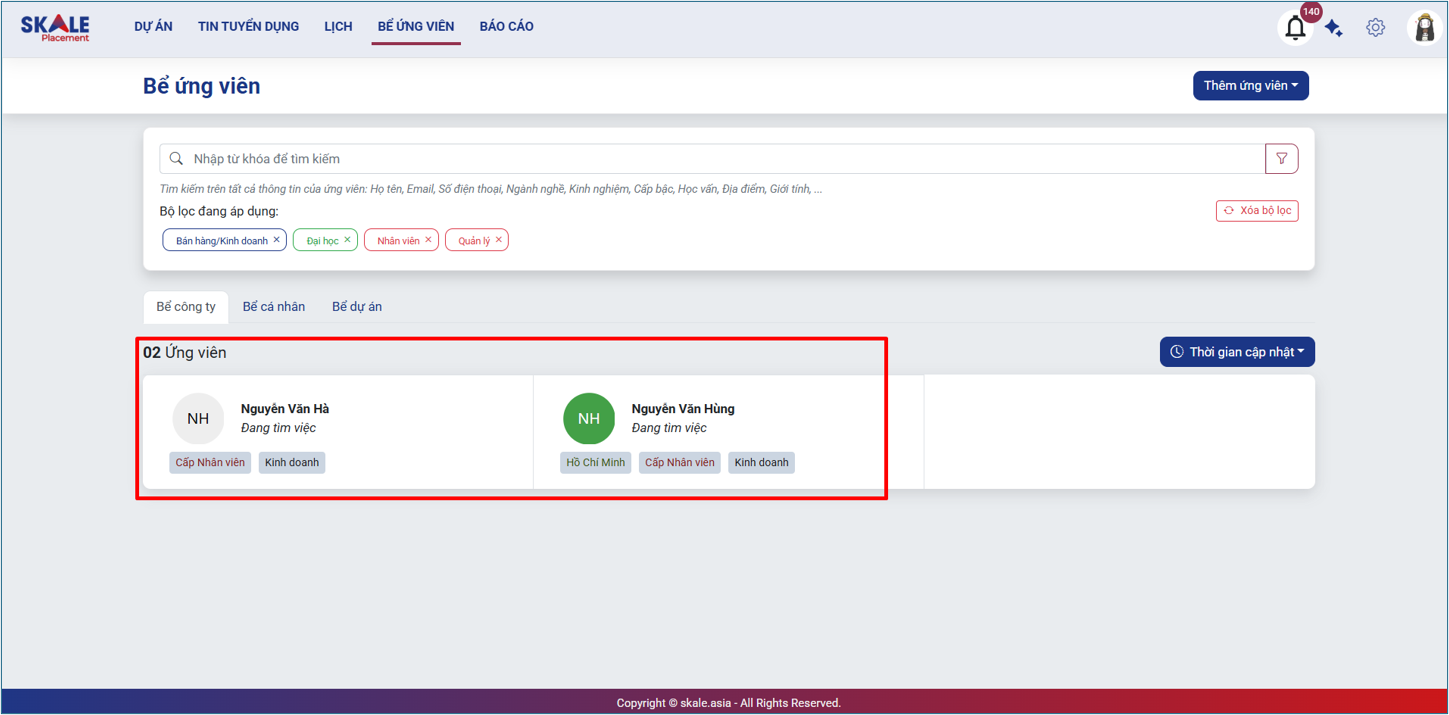
Task: Remove the Bán hàng/Kinh doanh filter tag
Action: (277, 240)
